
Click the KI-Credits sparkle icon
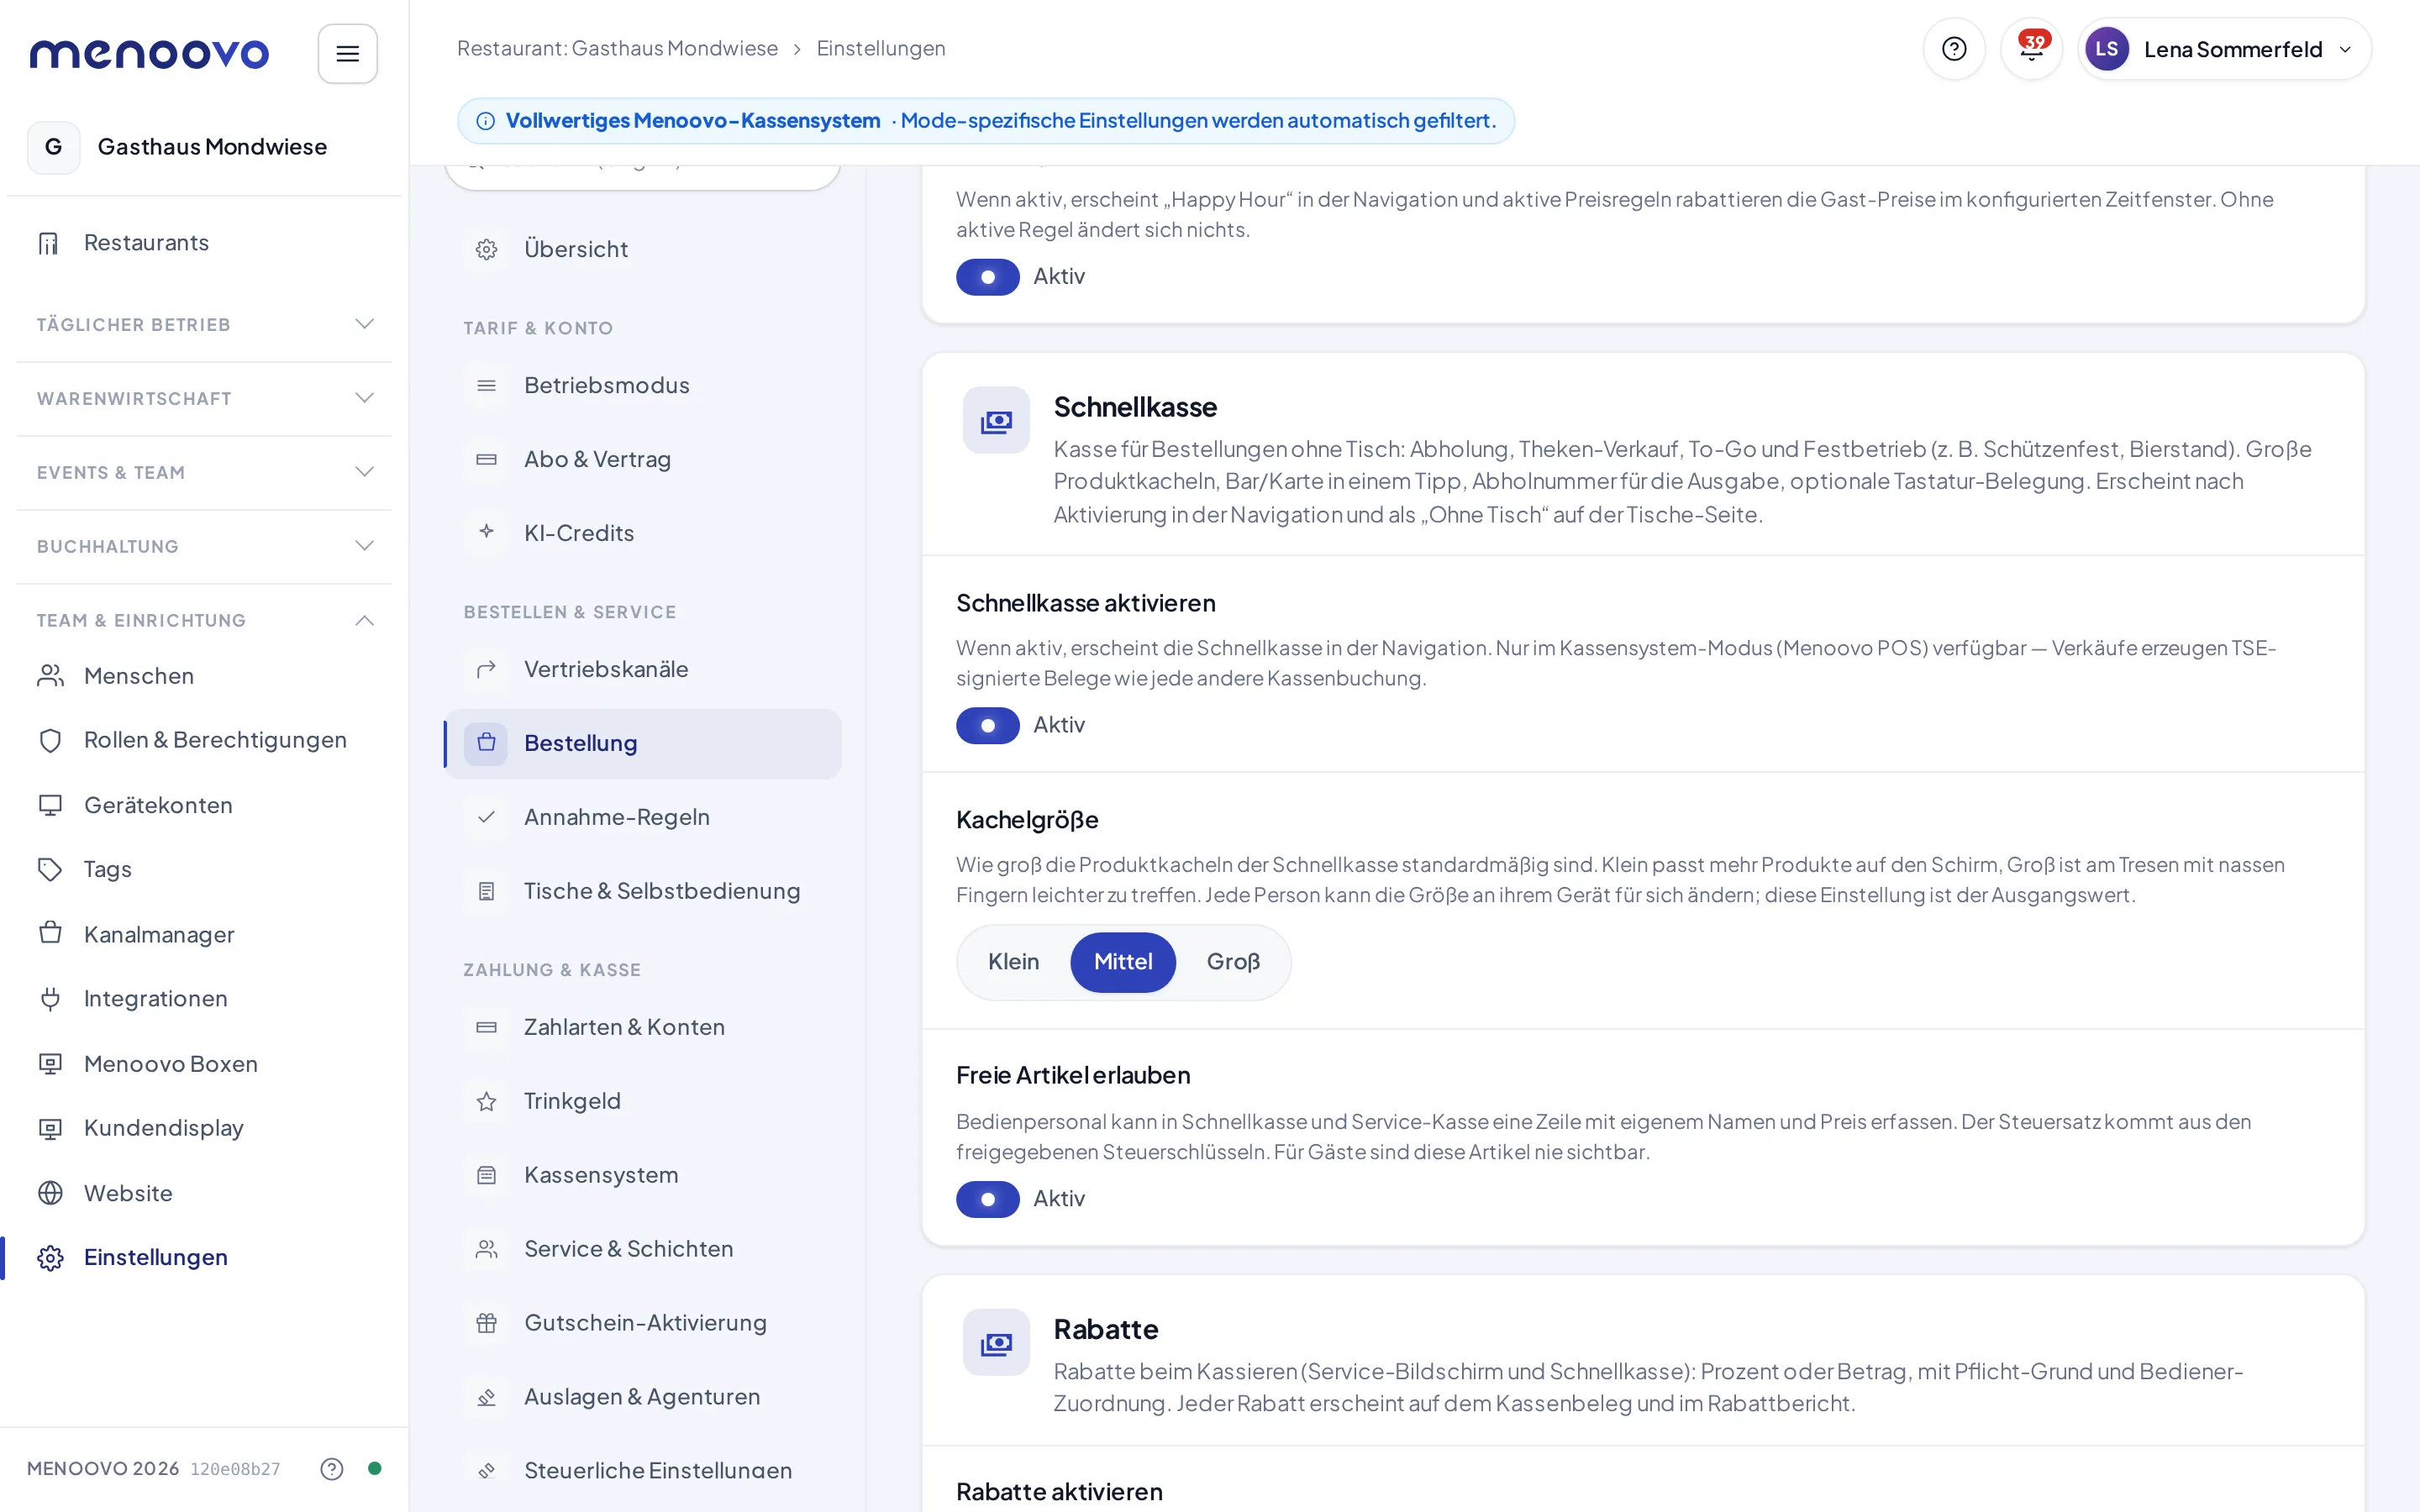coord(486,532)
